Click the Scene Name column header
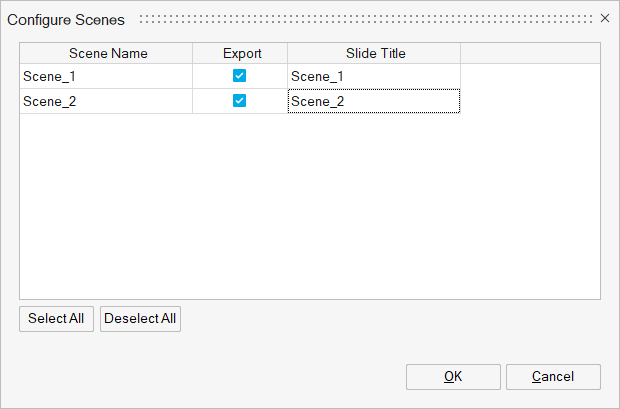The height and width of the screenshot is (409, 620). pos(107,53)
